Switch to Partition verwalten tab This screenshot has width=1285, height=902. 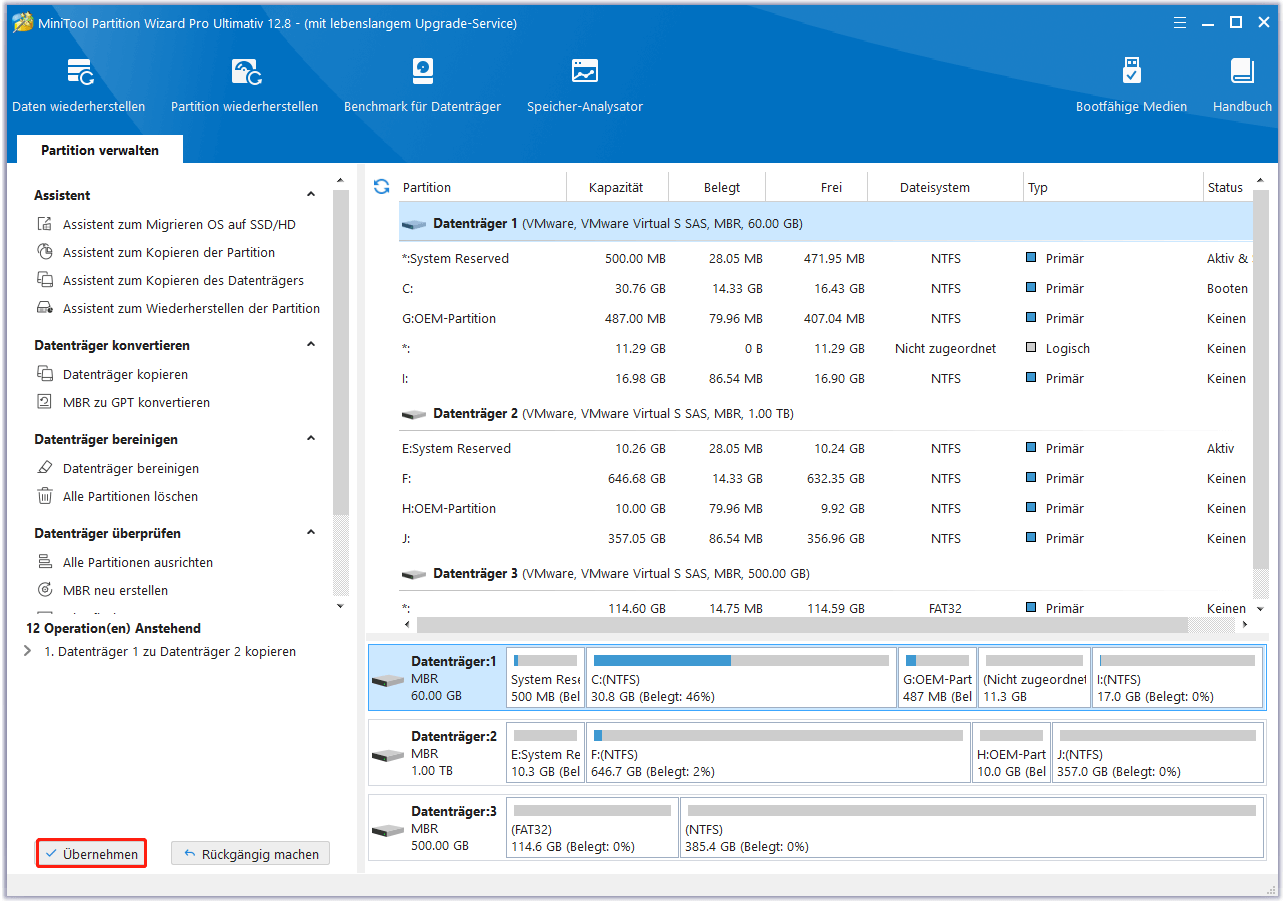click(x=100, y=150)
